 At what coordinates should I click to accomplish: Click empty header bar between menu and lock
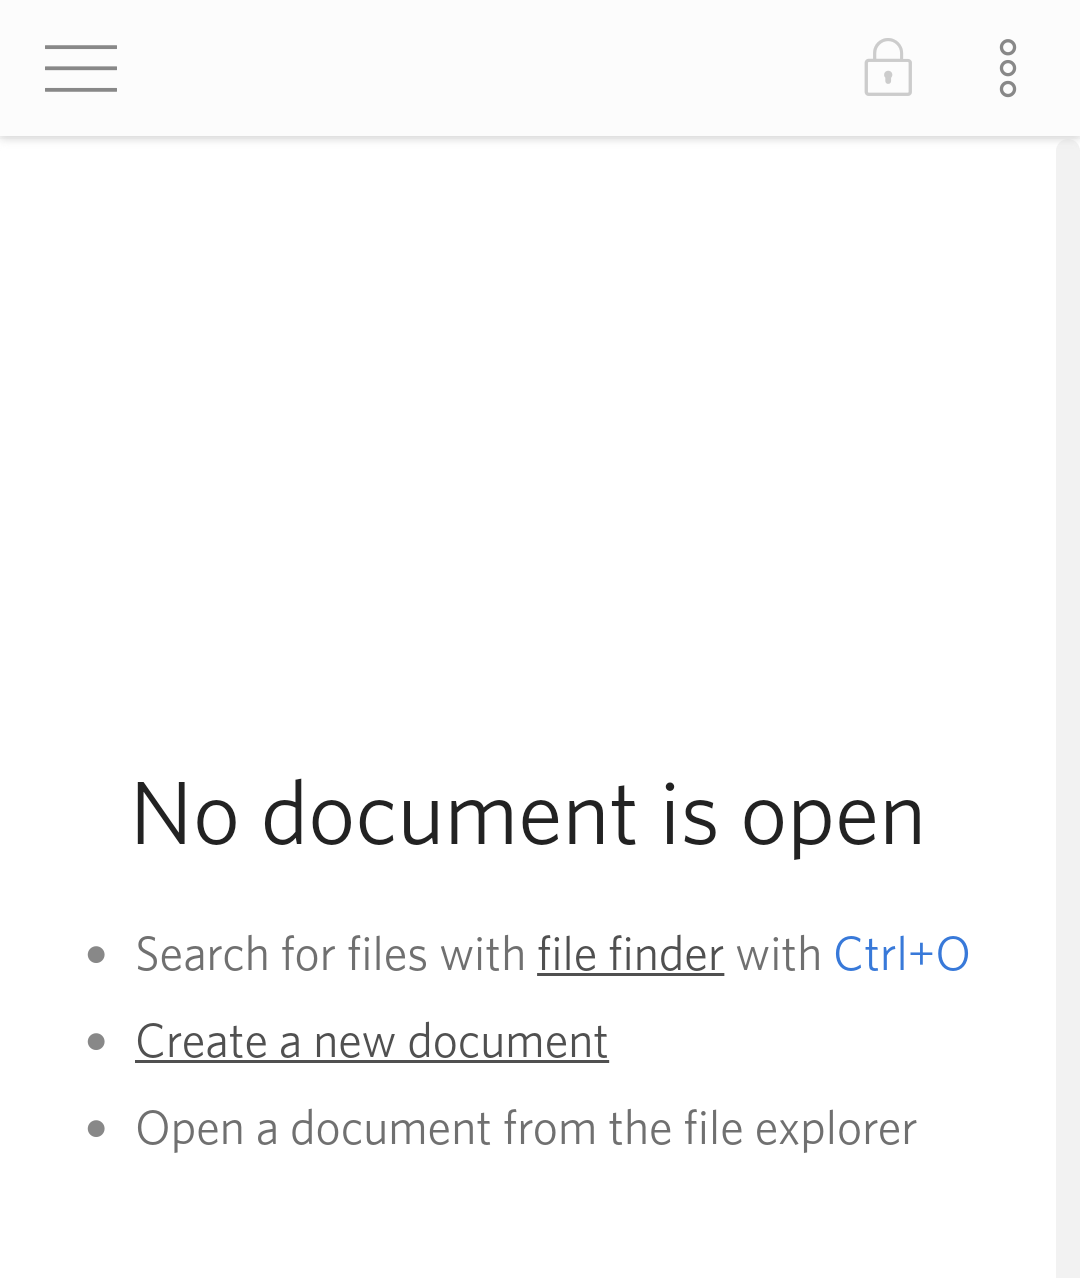pos(490,68)
